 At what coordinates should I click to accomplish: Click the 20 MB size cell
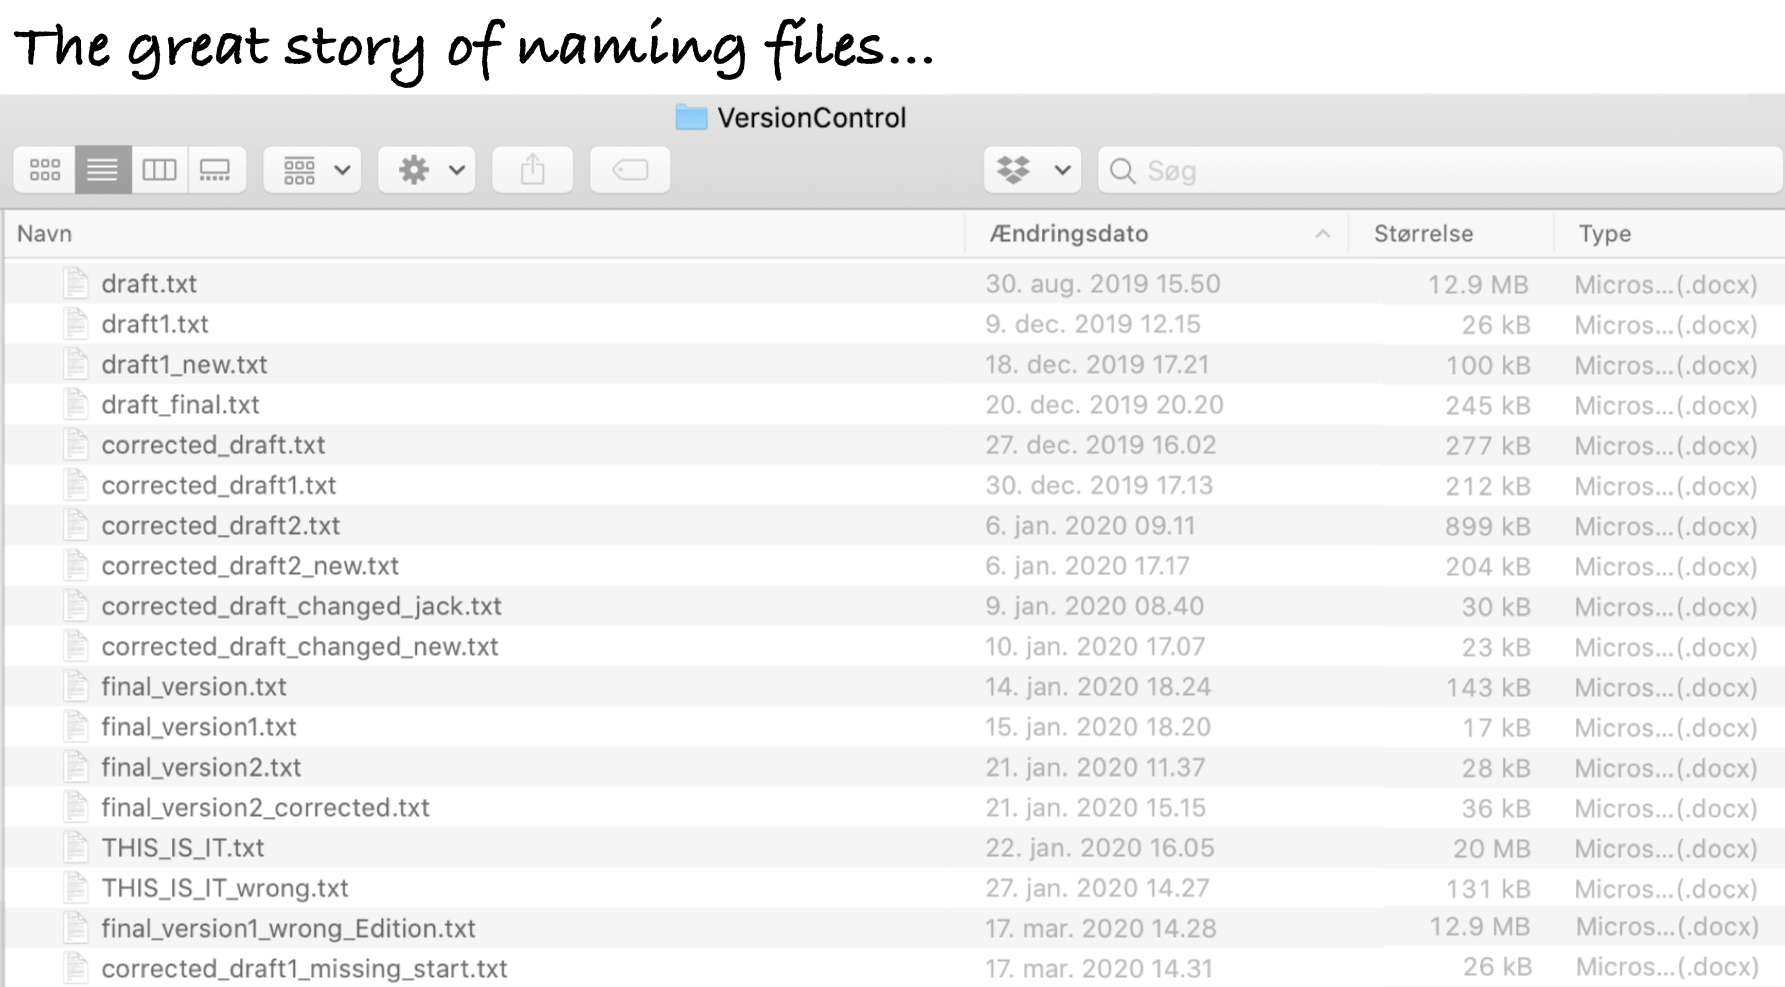point(1491,849)
